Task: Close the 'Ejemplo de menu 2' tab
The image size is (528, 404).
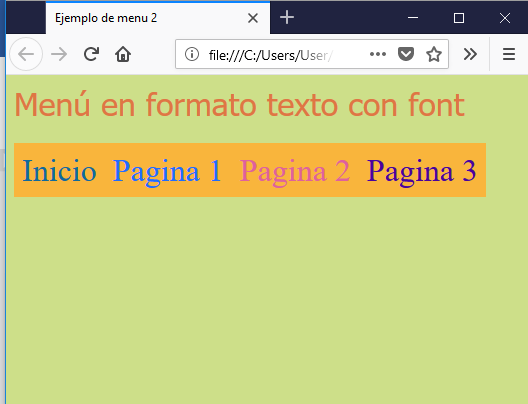Action: (x=253, y=18)
